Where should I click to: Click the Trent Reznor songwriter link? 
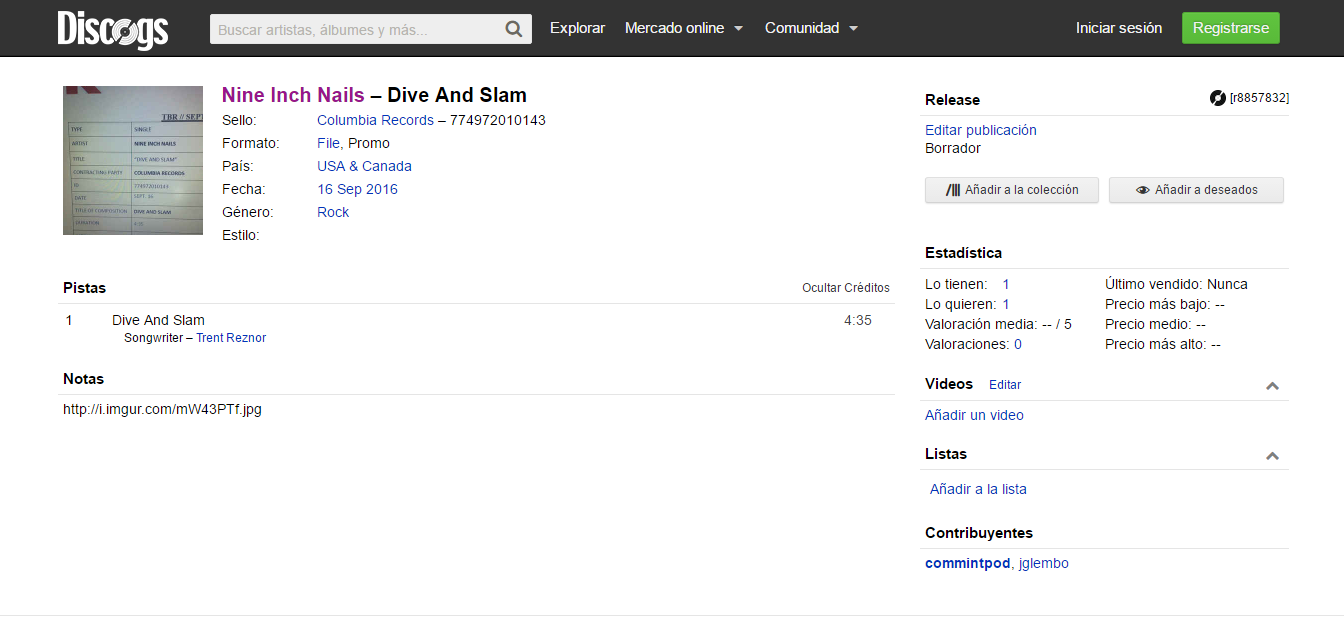[x=231, y=338]
